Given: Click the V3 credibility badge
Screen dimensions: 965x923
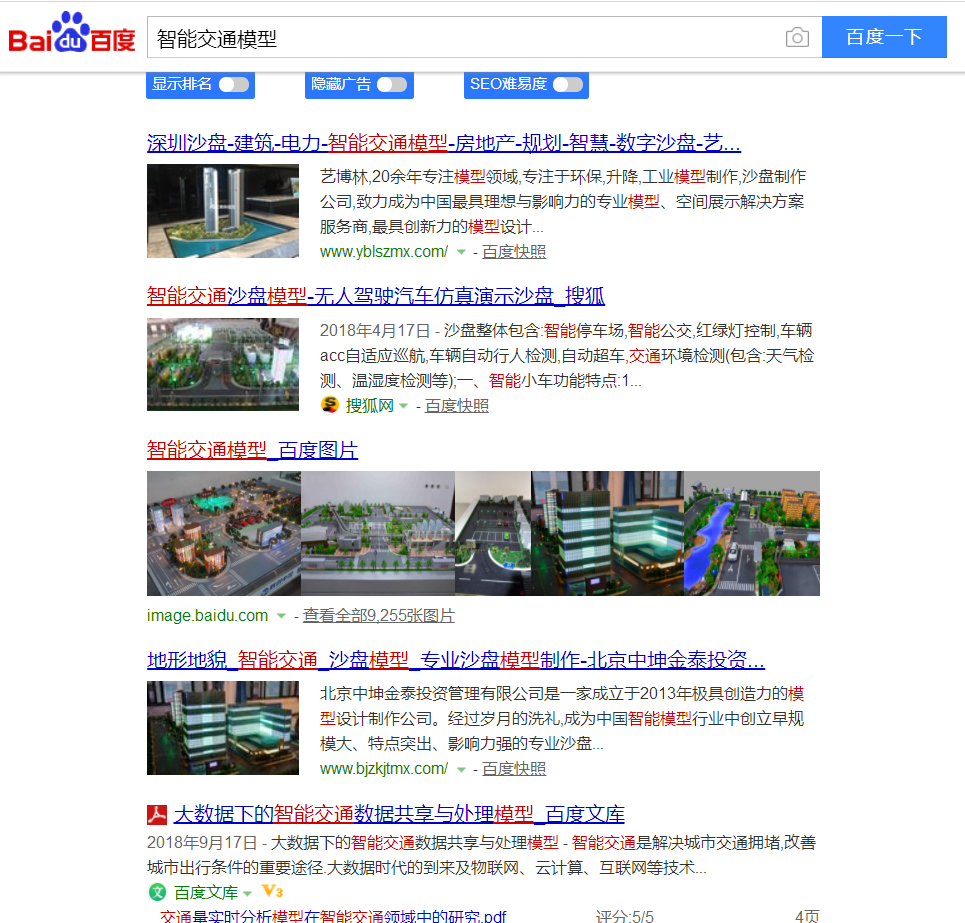Looking at the screenshot, I should click(x=272, y=891).
